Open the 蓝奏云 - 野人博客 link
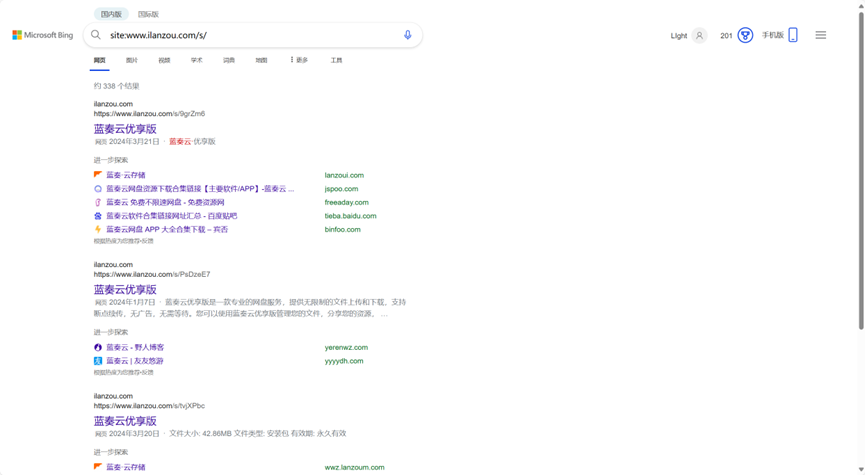This screenshot has width=865, height=475. click(x=135, y=348)
